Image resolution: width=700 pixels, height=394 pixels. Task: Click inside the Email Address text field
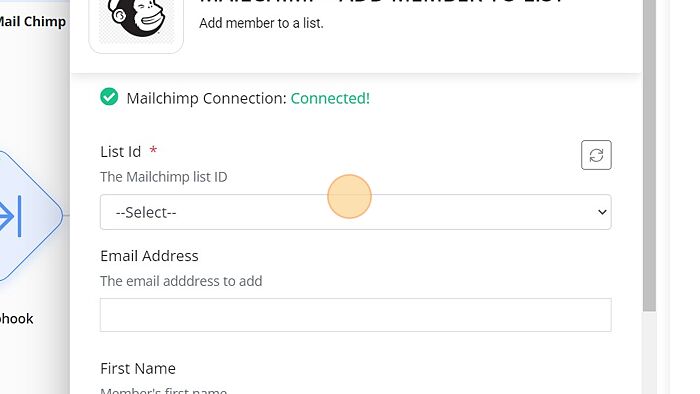click(355, 315)
